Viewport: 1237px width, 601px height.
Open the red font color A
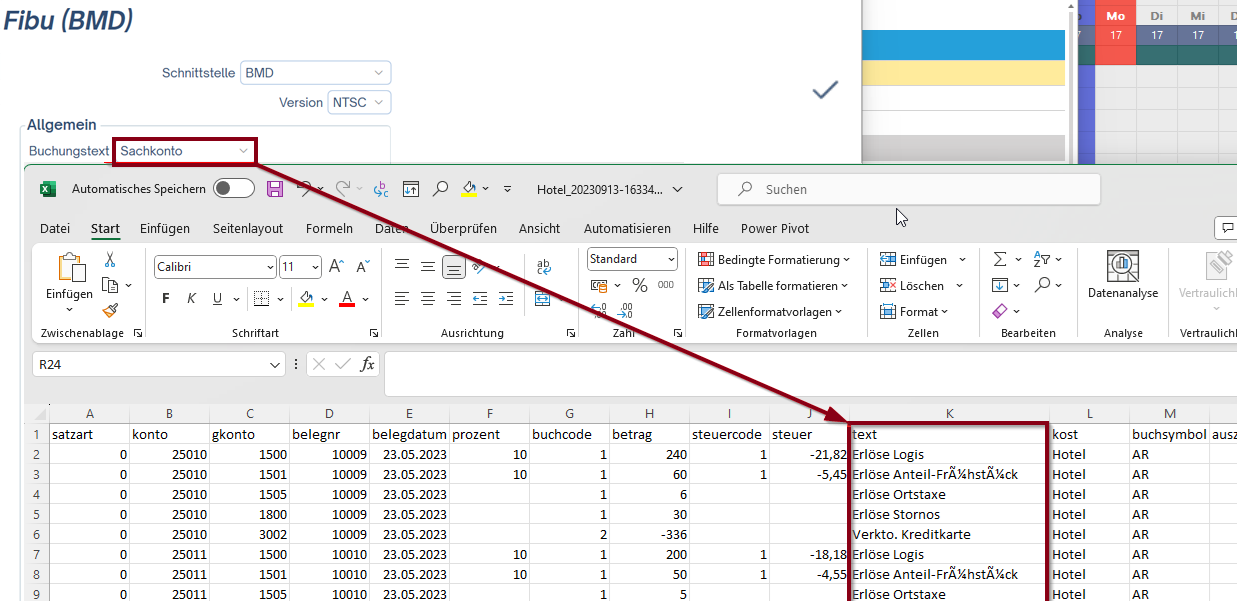pyautogui.click(x=347, y=299)
